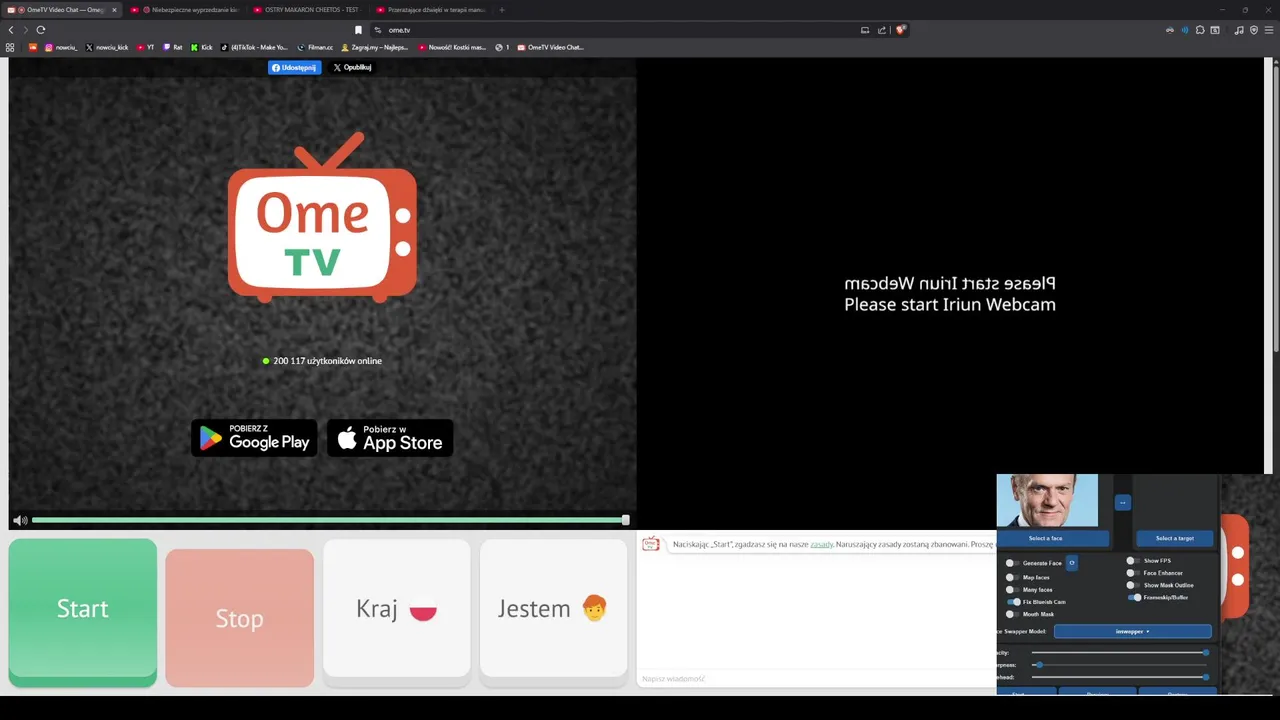Click the share page icon in address bar
The width and height of the screenshot is (1280, 720).
[x=882, y=30]
